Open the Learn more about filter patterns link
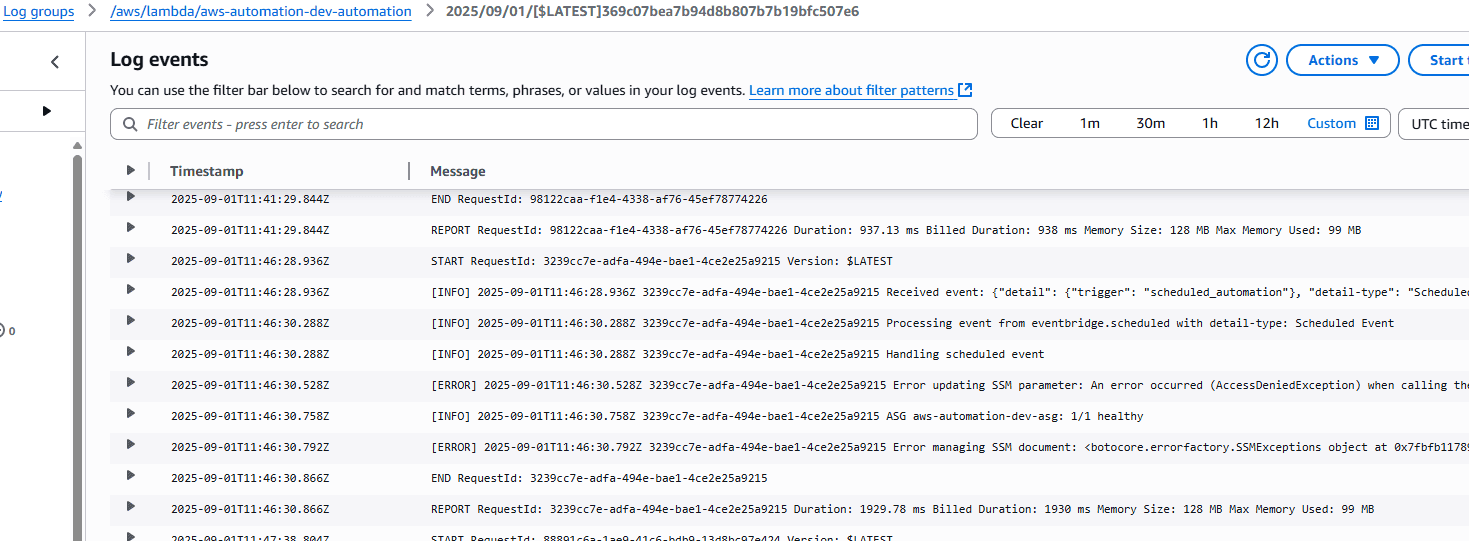This screenshot has height=541, width=1469. [x=851, y=90]
